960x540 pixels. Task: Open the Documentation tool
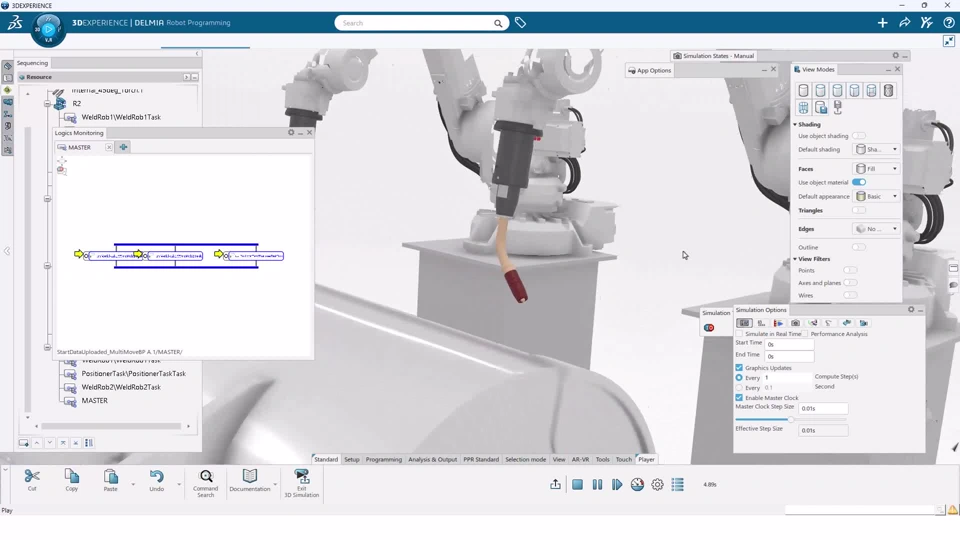tap(250, 480)
